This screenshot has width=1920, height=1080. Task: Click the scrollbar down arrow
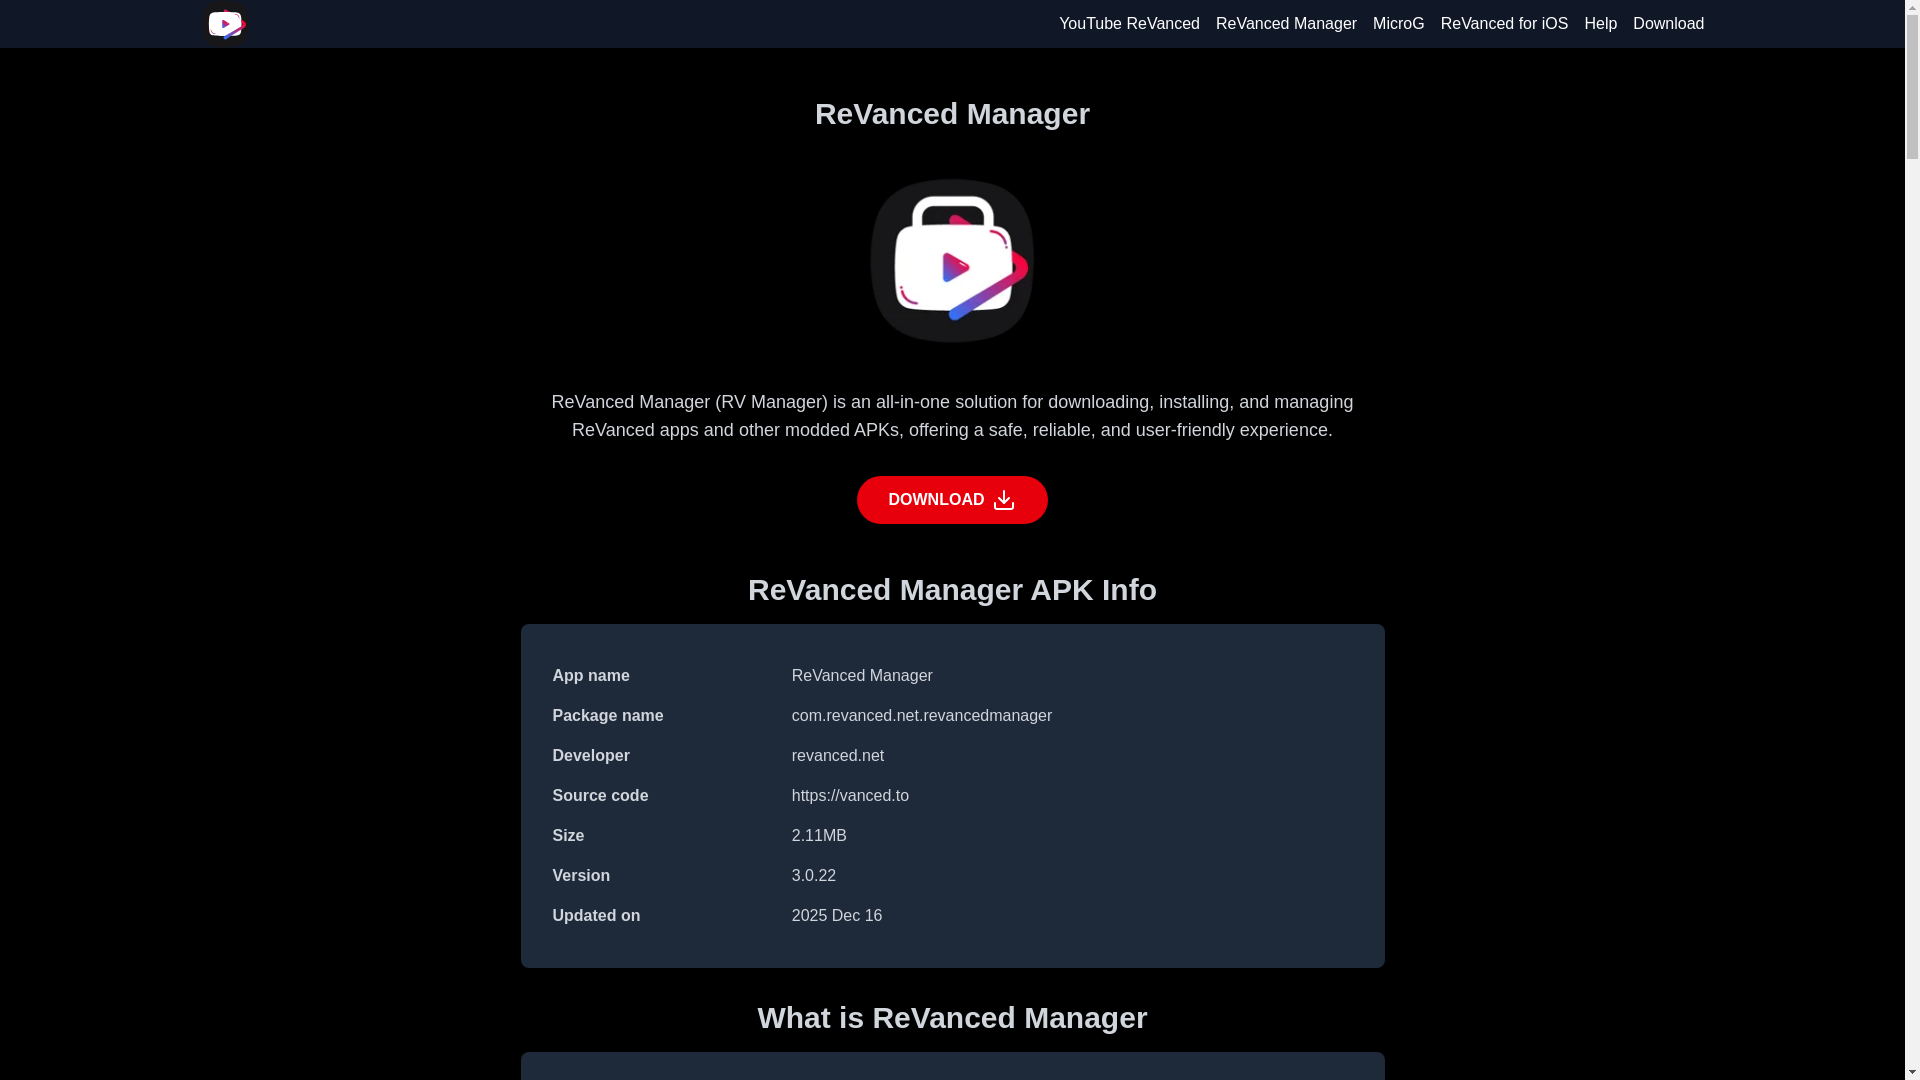[x=1912, y=1072]
